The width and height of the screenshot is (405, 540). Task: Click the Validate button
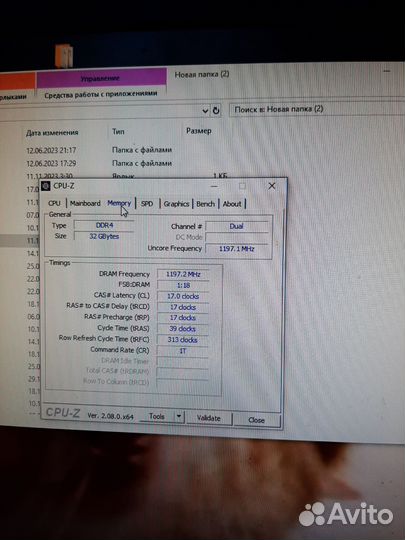[209, 418]
